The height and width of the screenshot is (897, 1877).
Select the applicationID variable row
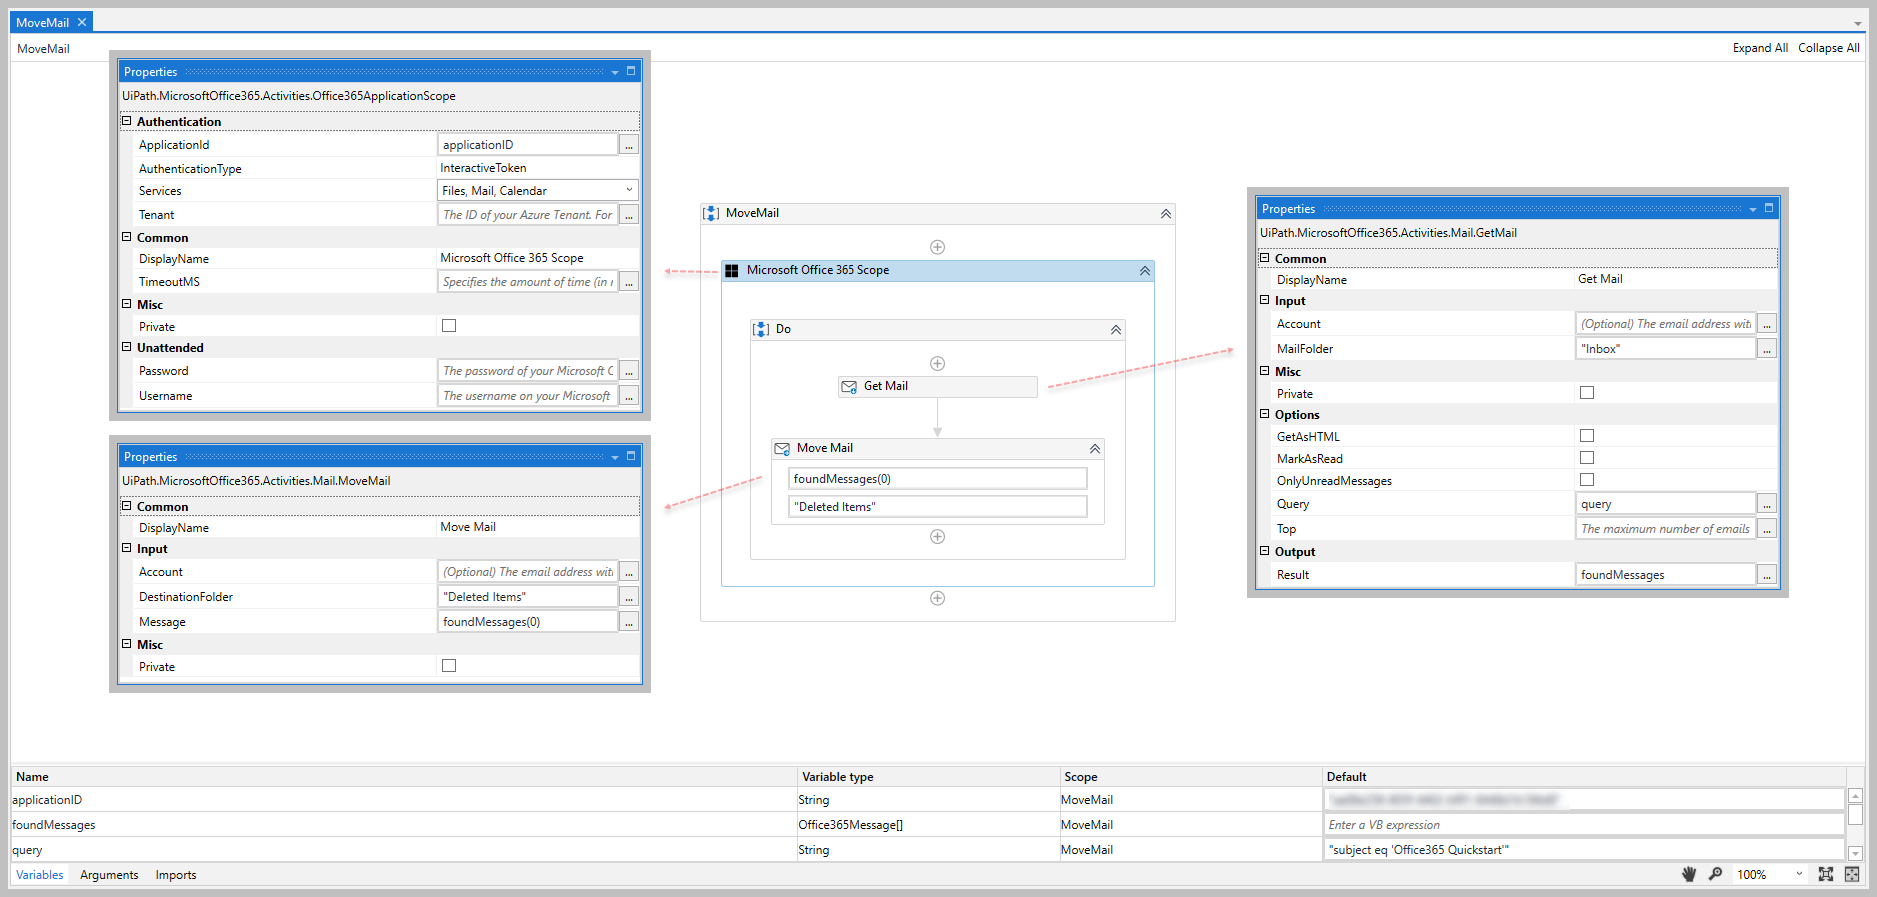tap(928, 800)
